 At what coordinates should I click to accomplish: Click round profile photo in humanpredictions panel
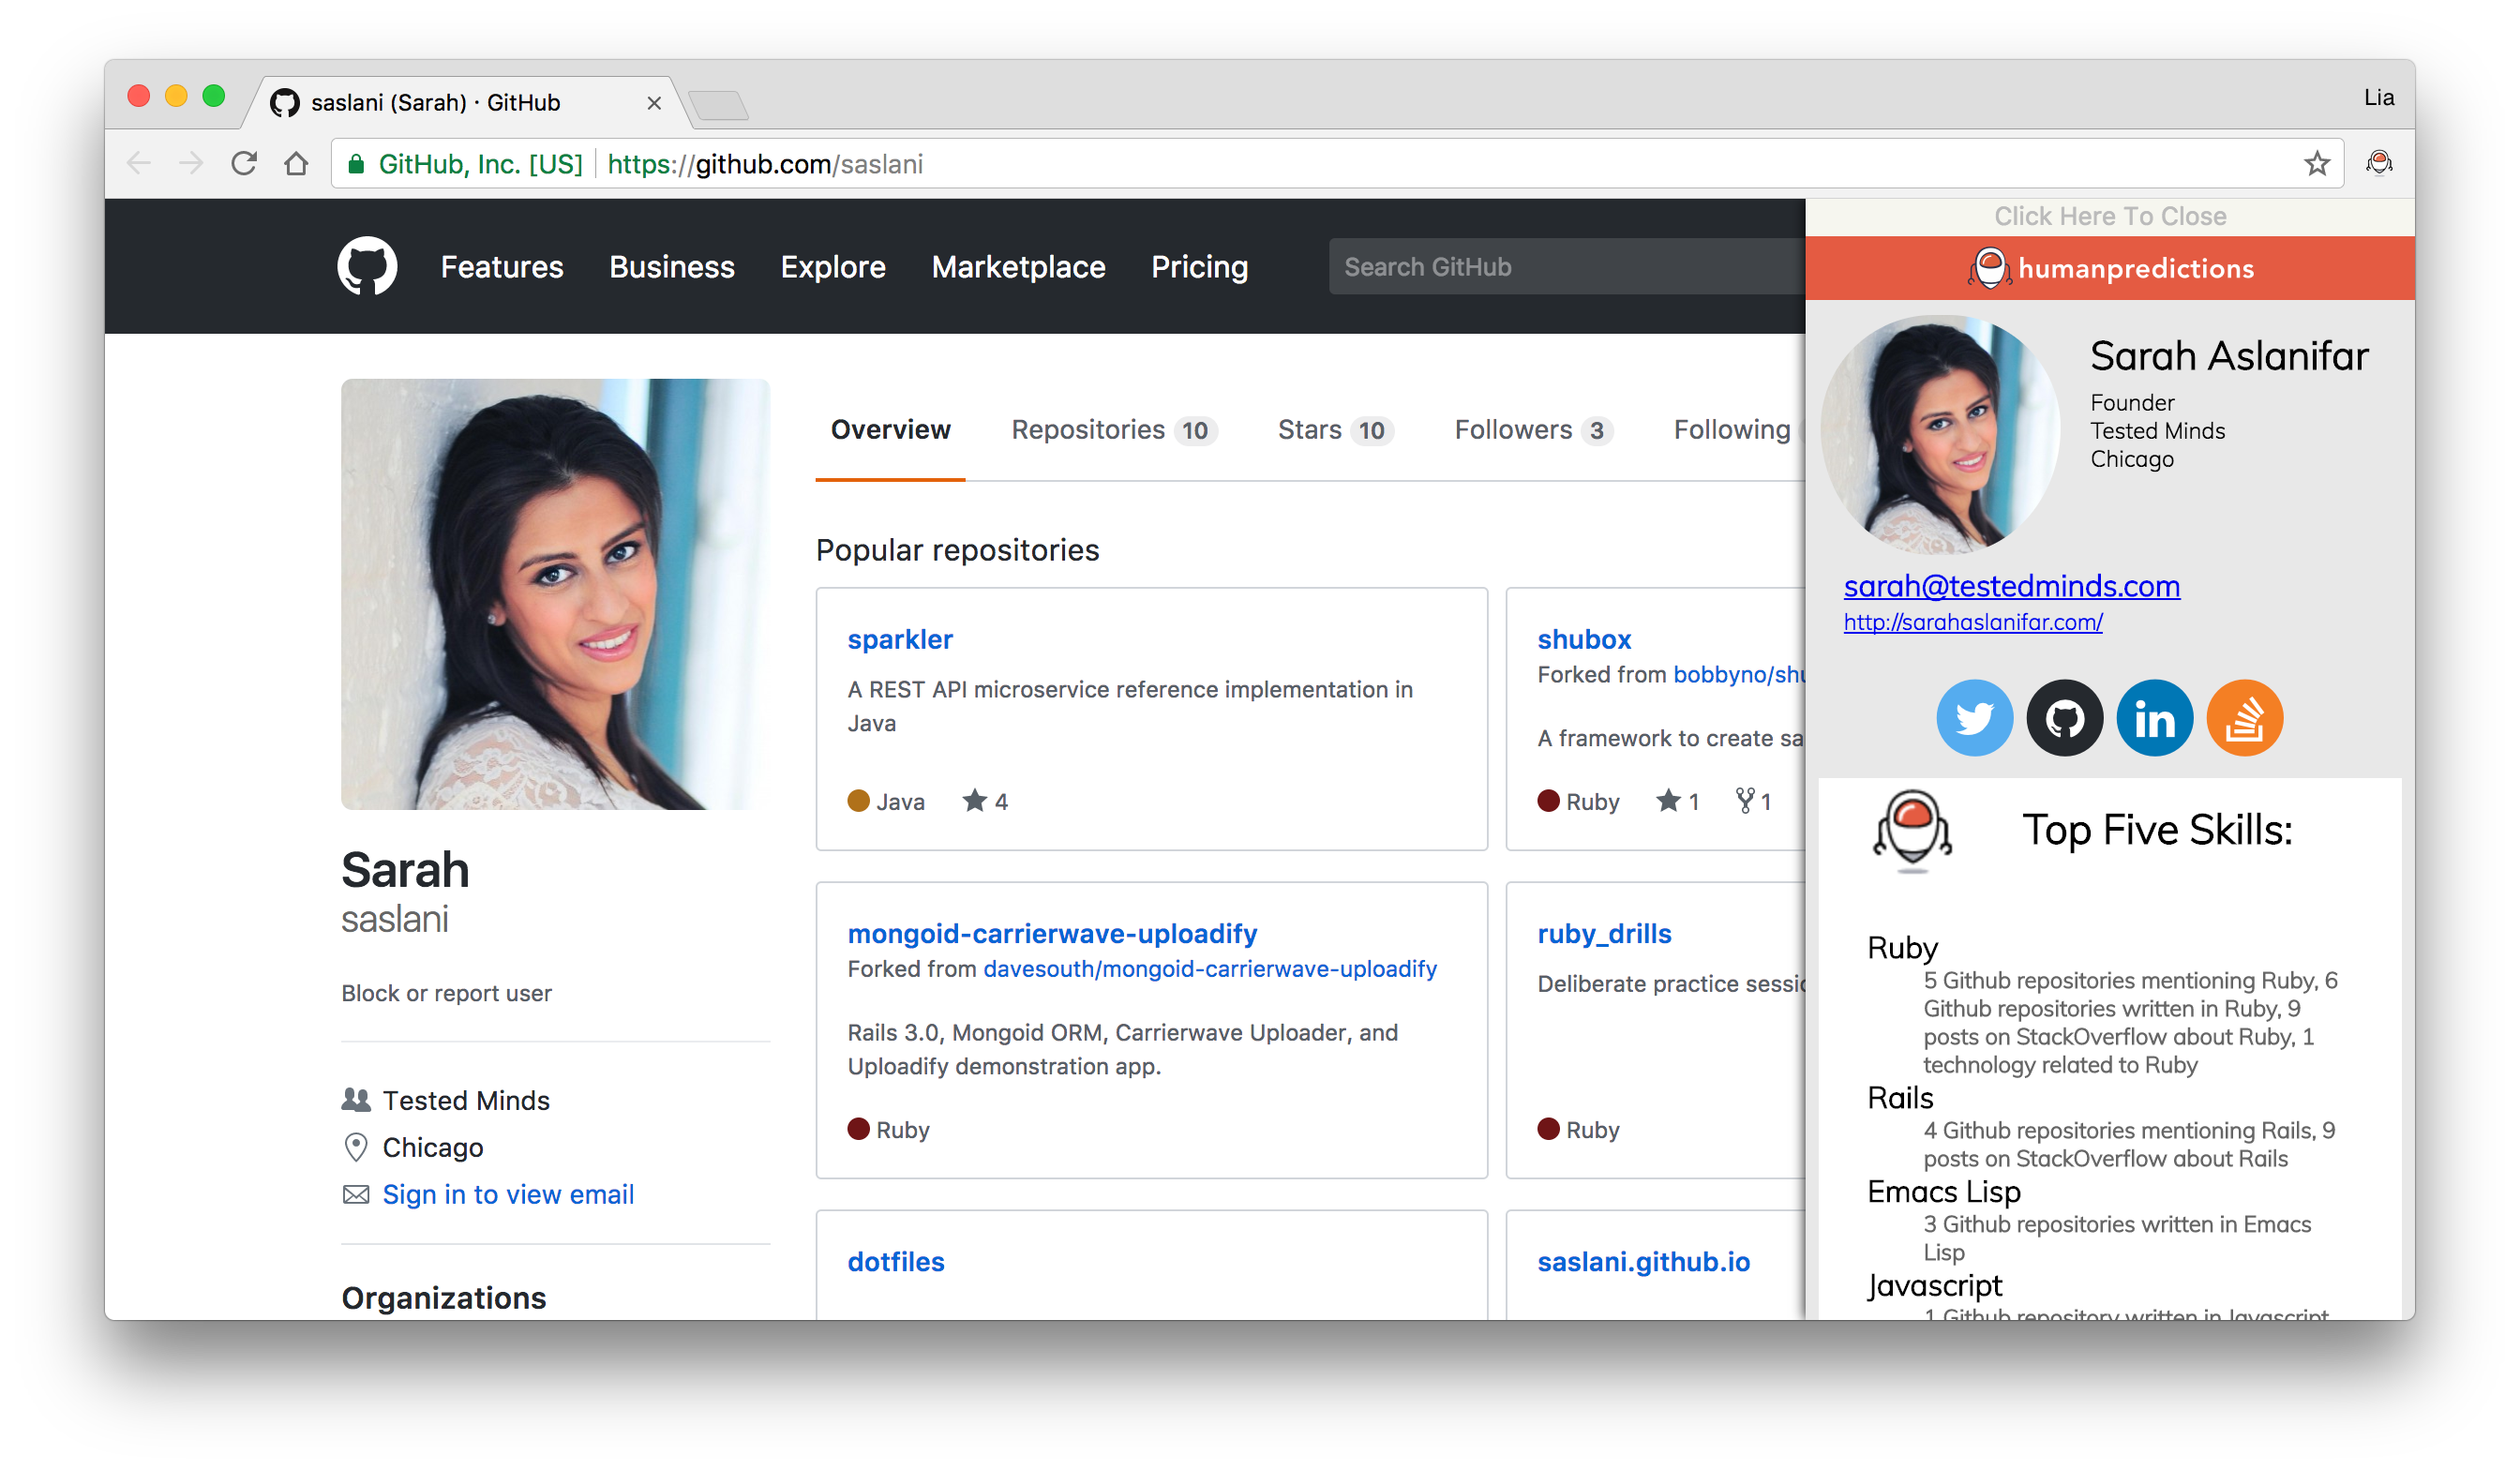click(1940, 435)
